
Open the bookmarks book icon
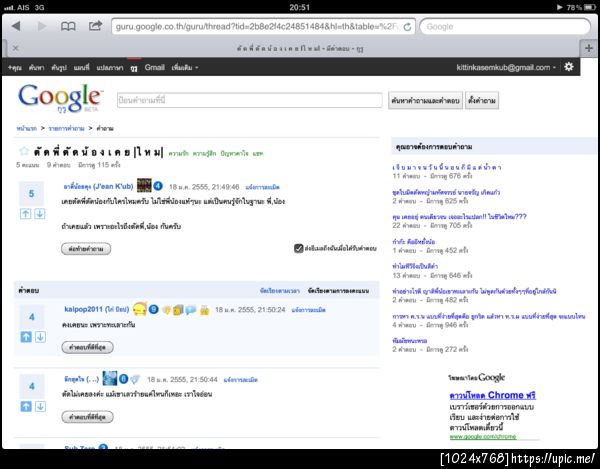(x=68, y=26)
